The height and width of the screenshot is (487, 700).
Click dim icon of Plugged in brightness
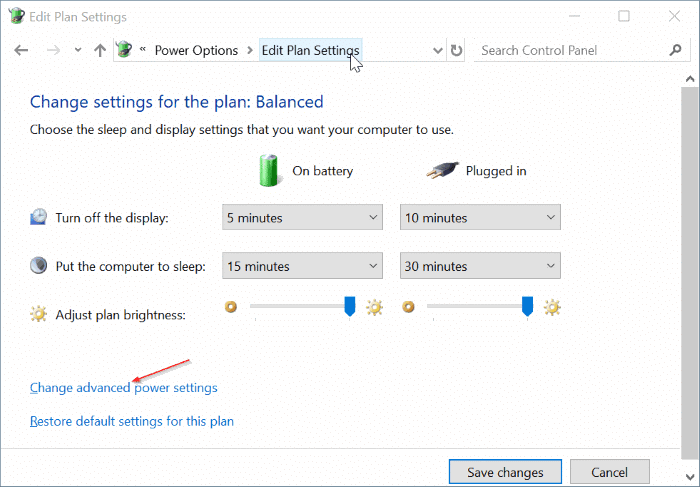tap(408, 307)
